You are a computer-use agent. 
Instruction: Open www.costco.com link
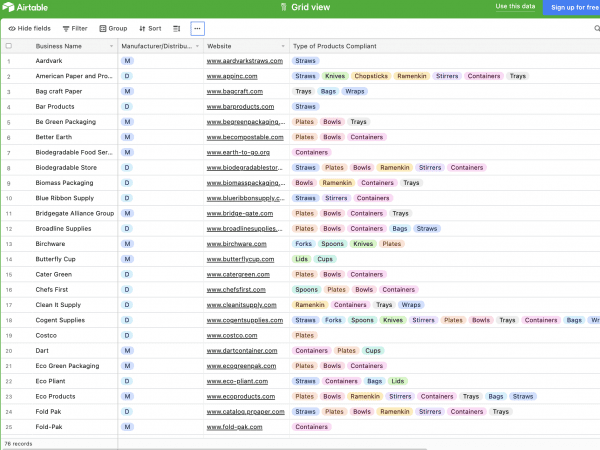[232, 336]
